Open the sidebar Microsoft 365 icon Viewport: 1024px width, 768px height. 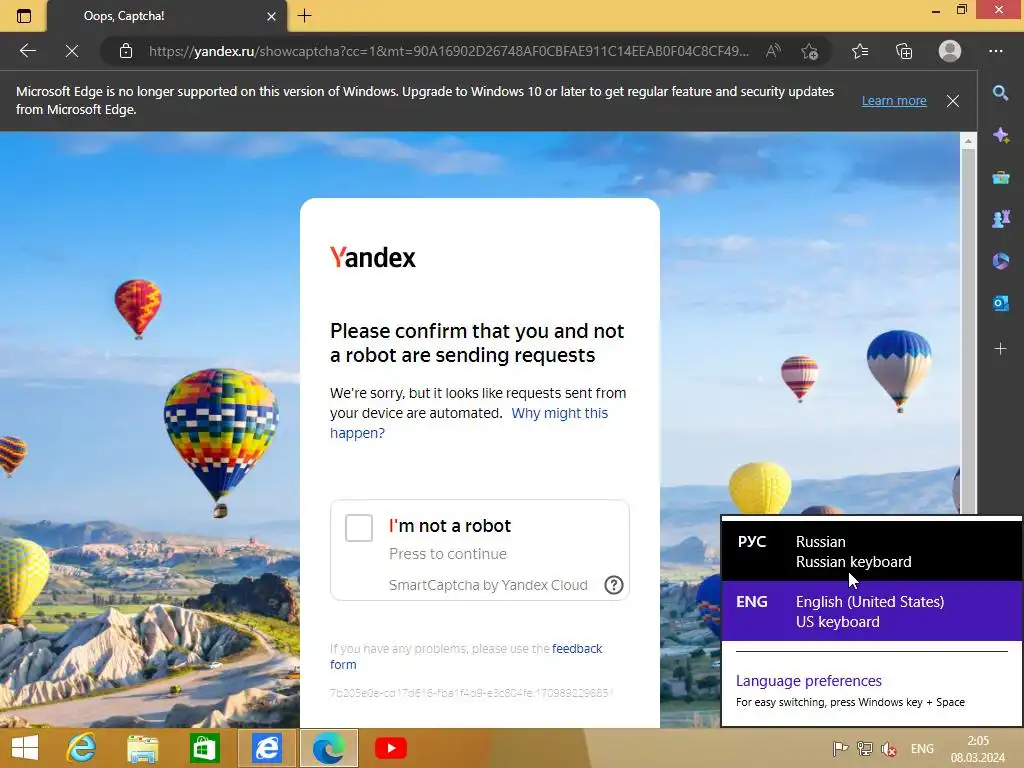click(x=1000, y=261)
